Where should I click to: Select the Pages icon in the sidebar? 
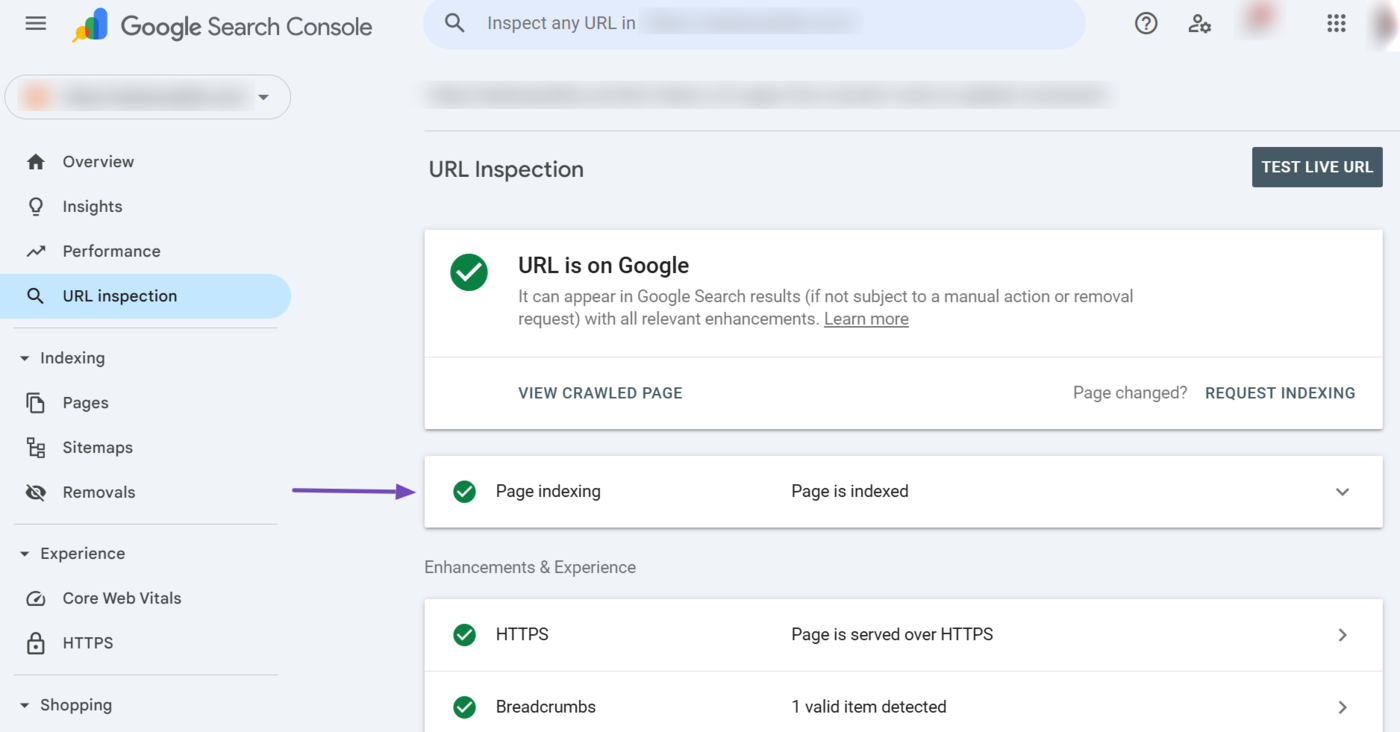(36, 402)
